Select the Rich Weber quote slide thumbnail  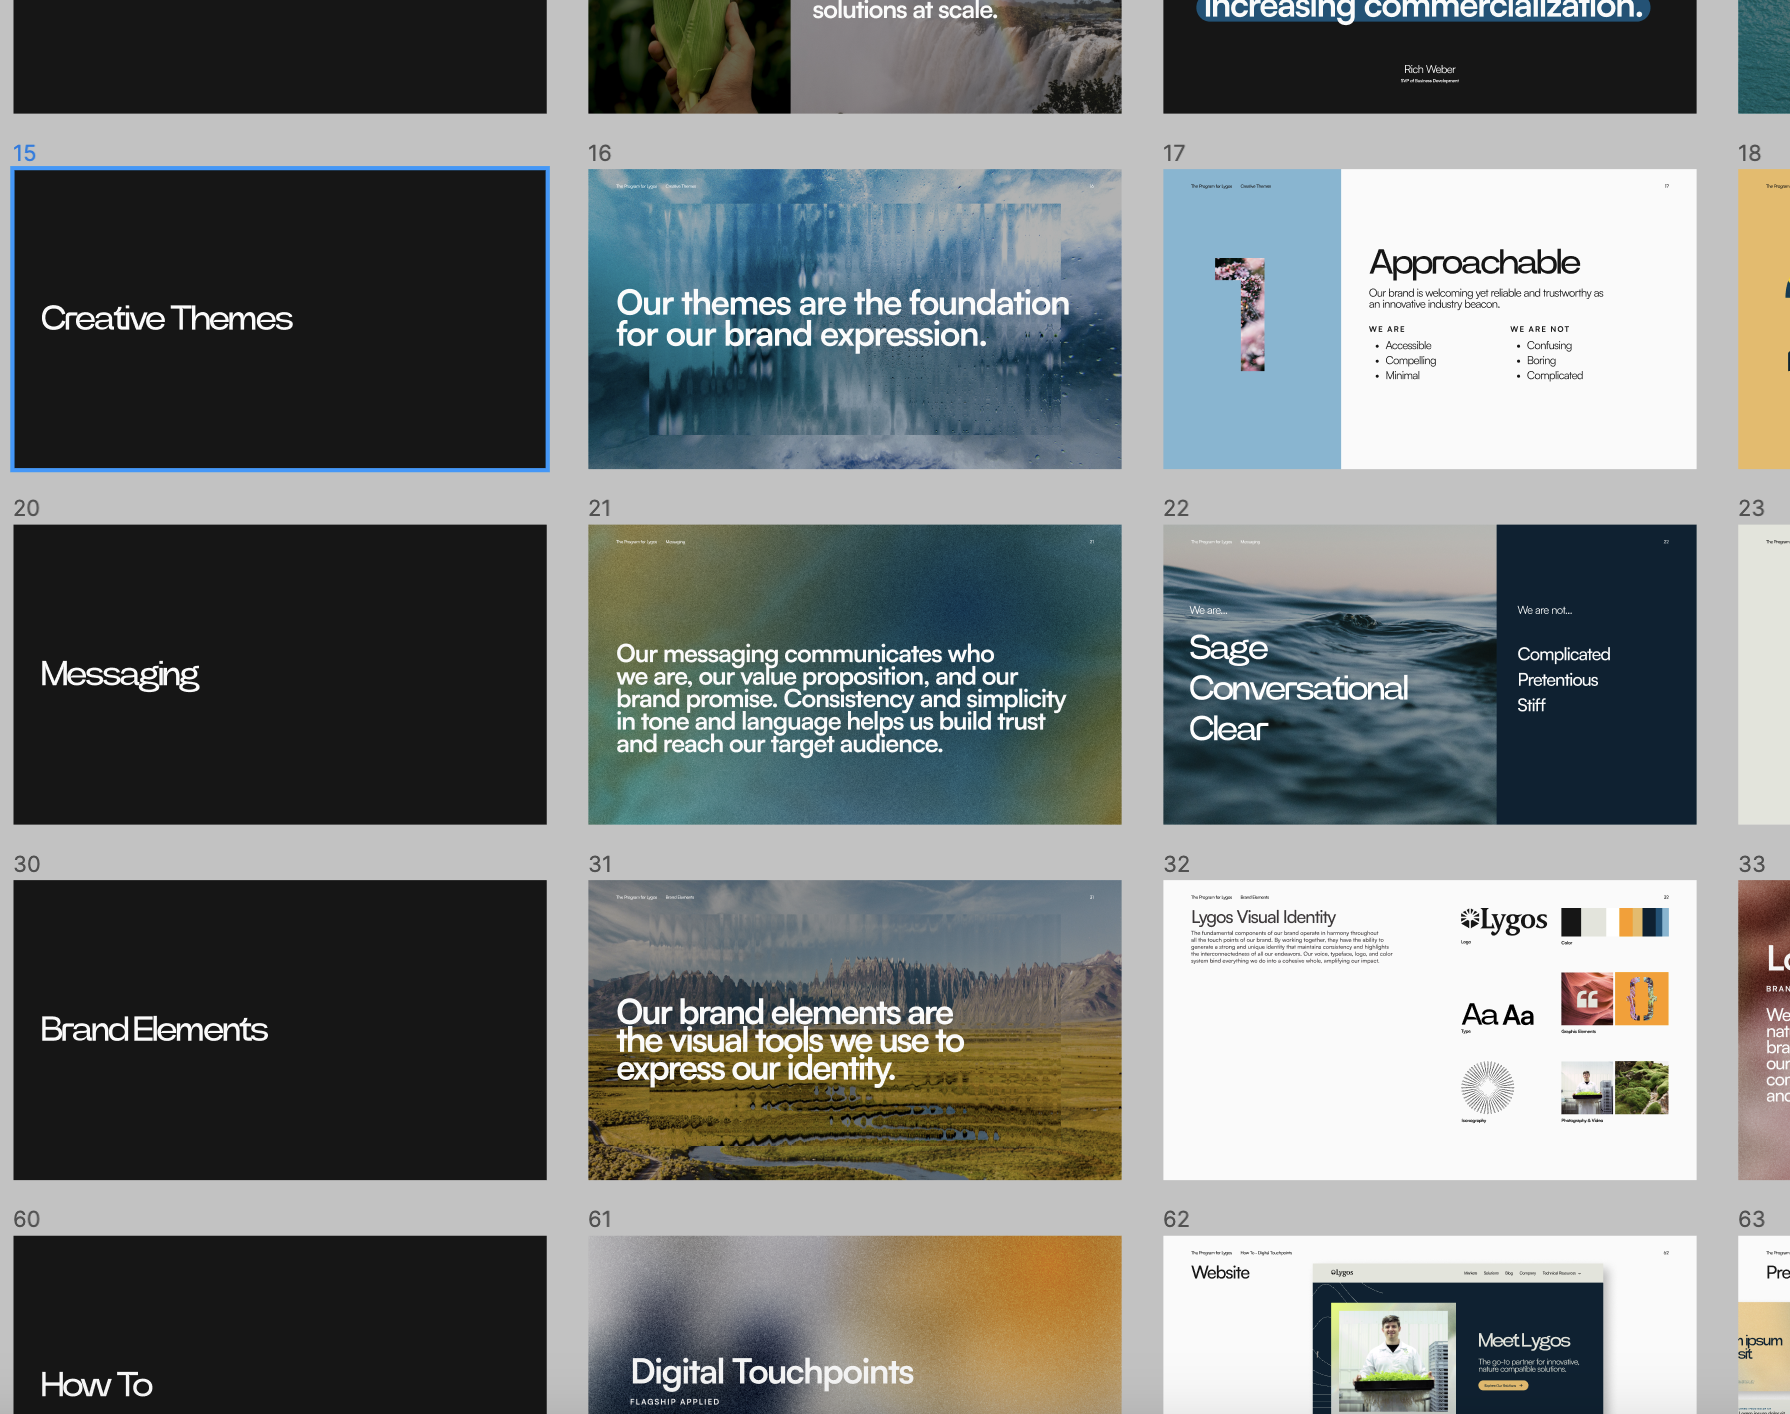click(x=1430, y=56)
